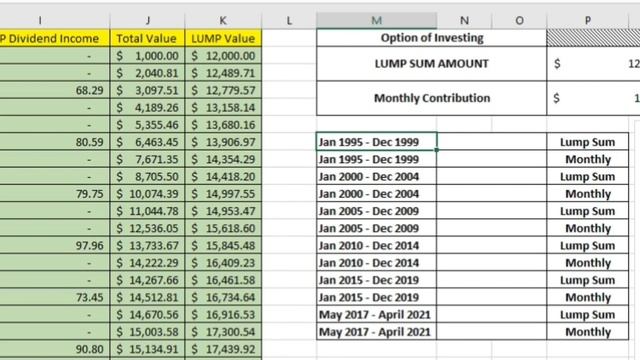640x360 pixels.
Task: Select Total Value cell $15,134.91
Action: (147, 349)
